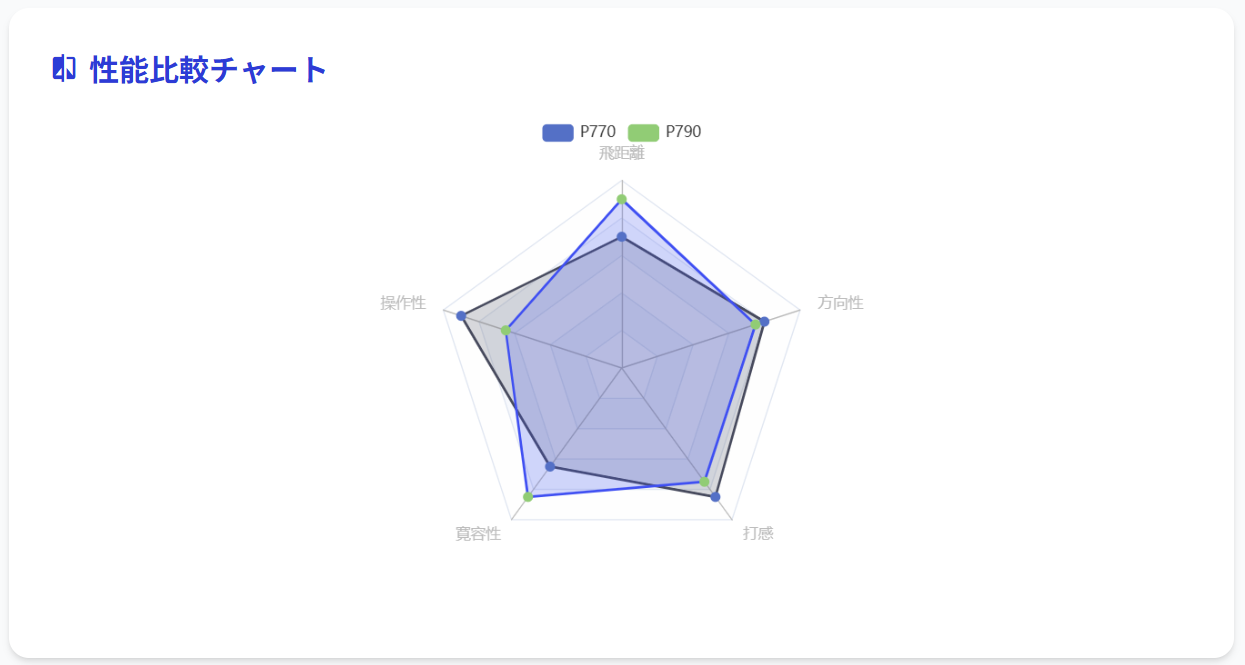Hide the P770 series using its legend label
Viewport: 1245px width, 665px height.
[x=598, y=132]
